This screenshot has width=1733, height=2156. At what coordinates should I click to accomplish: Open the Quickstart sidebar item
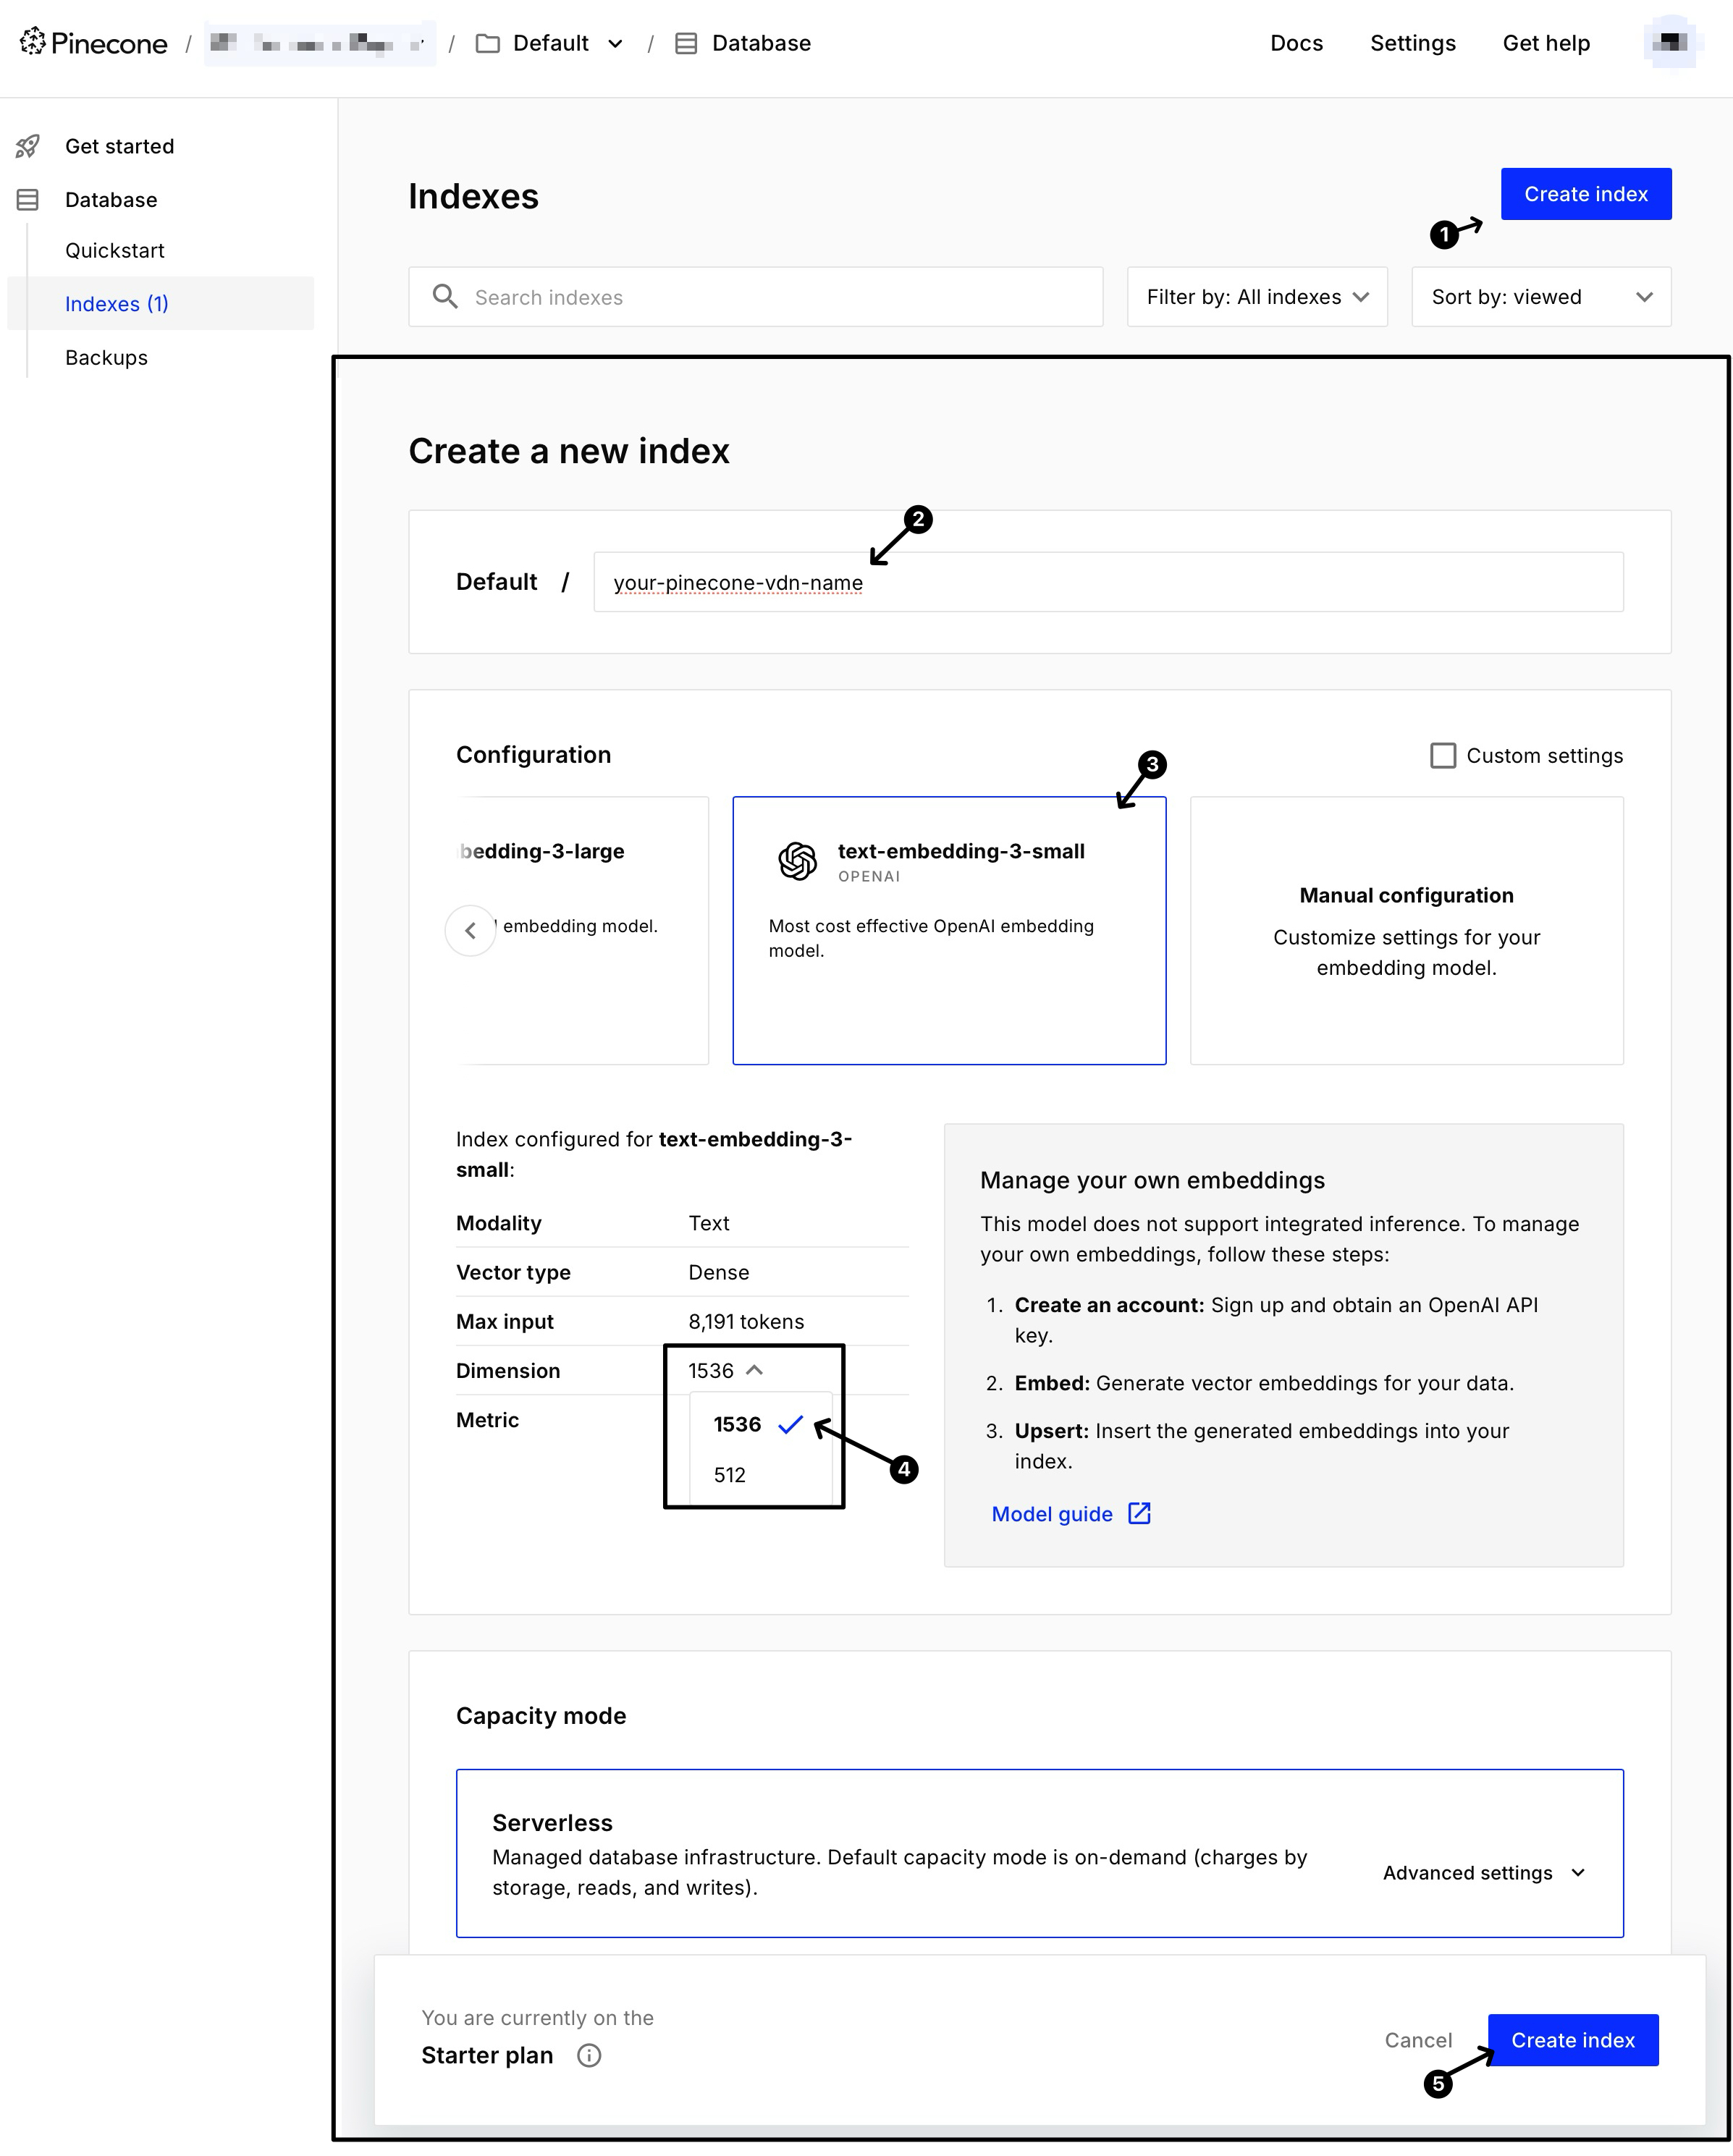tap(115, 251)
